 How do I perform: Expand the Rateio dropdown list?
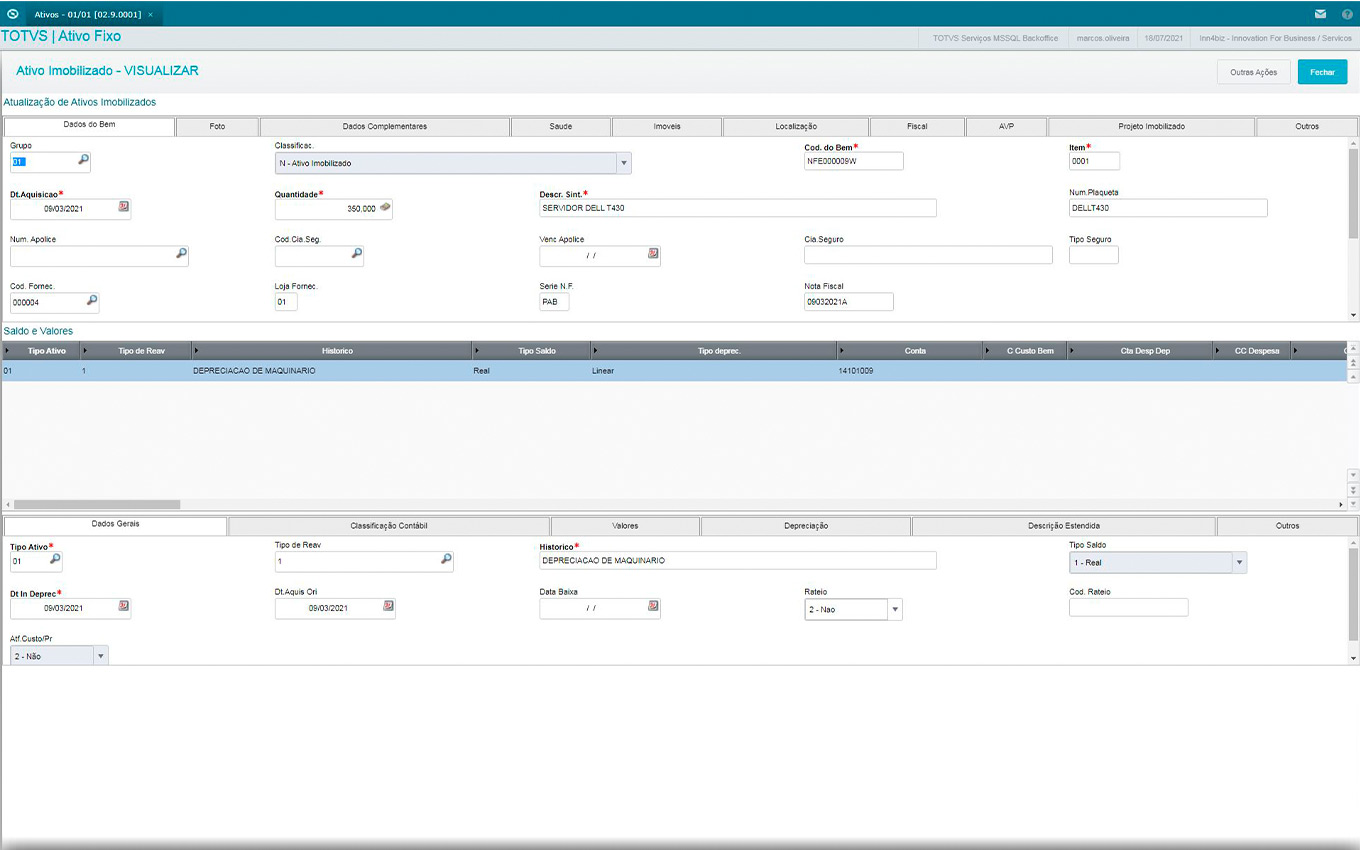pos(895,609)
